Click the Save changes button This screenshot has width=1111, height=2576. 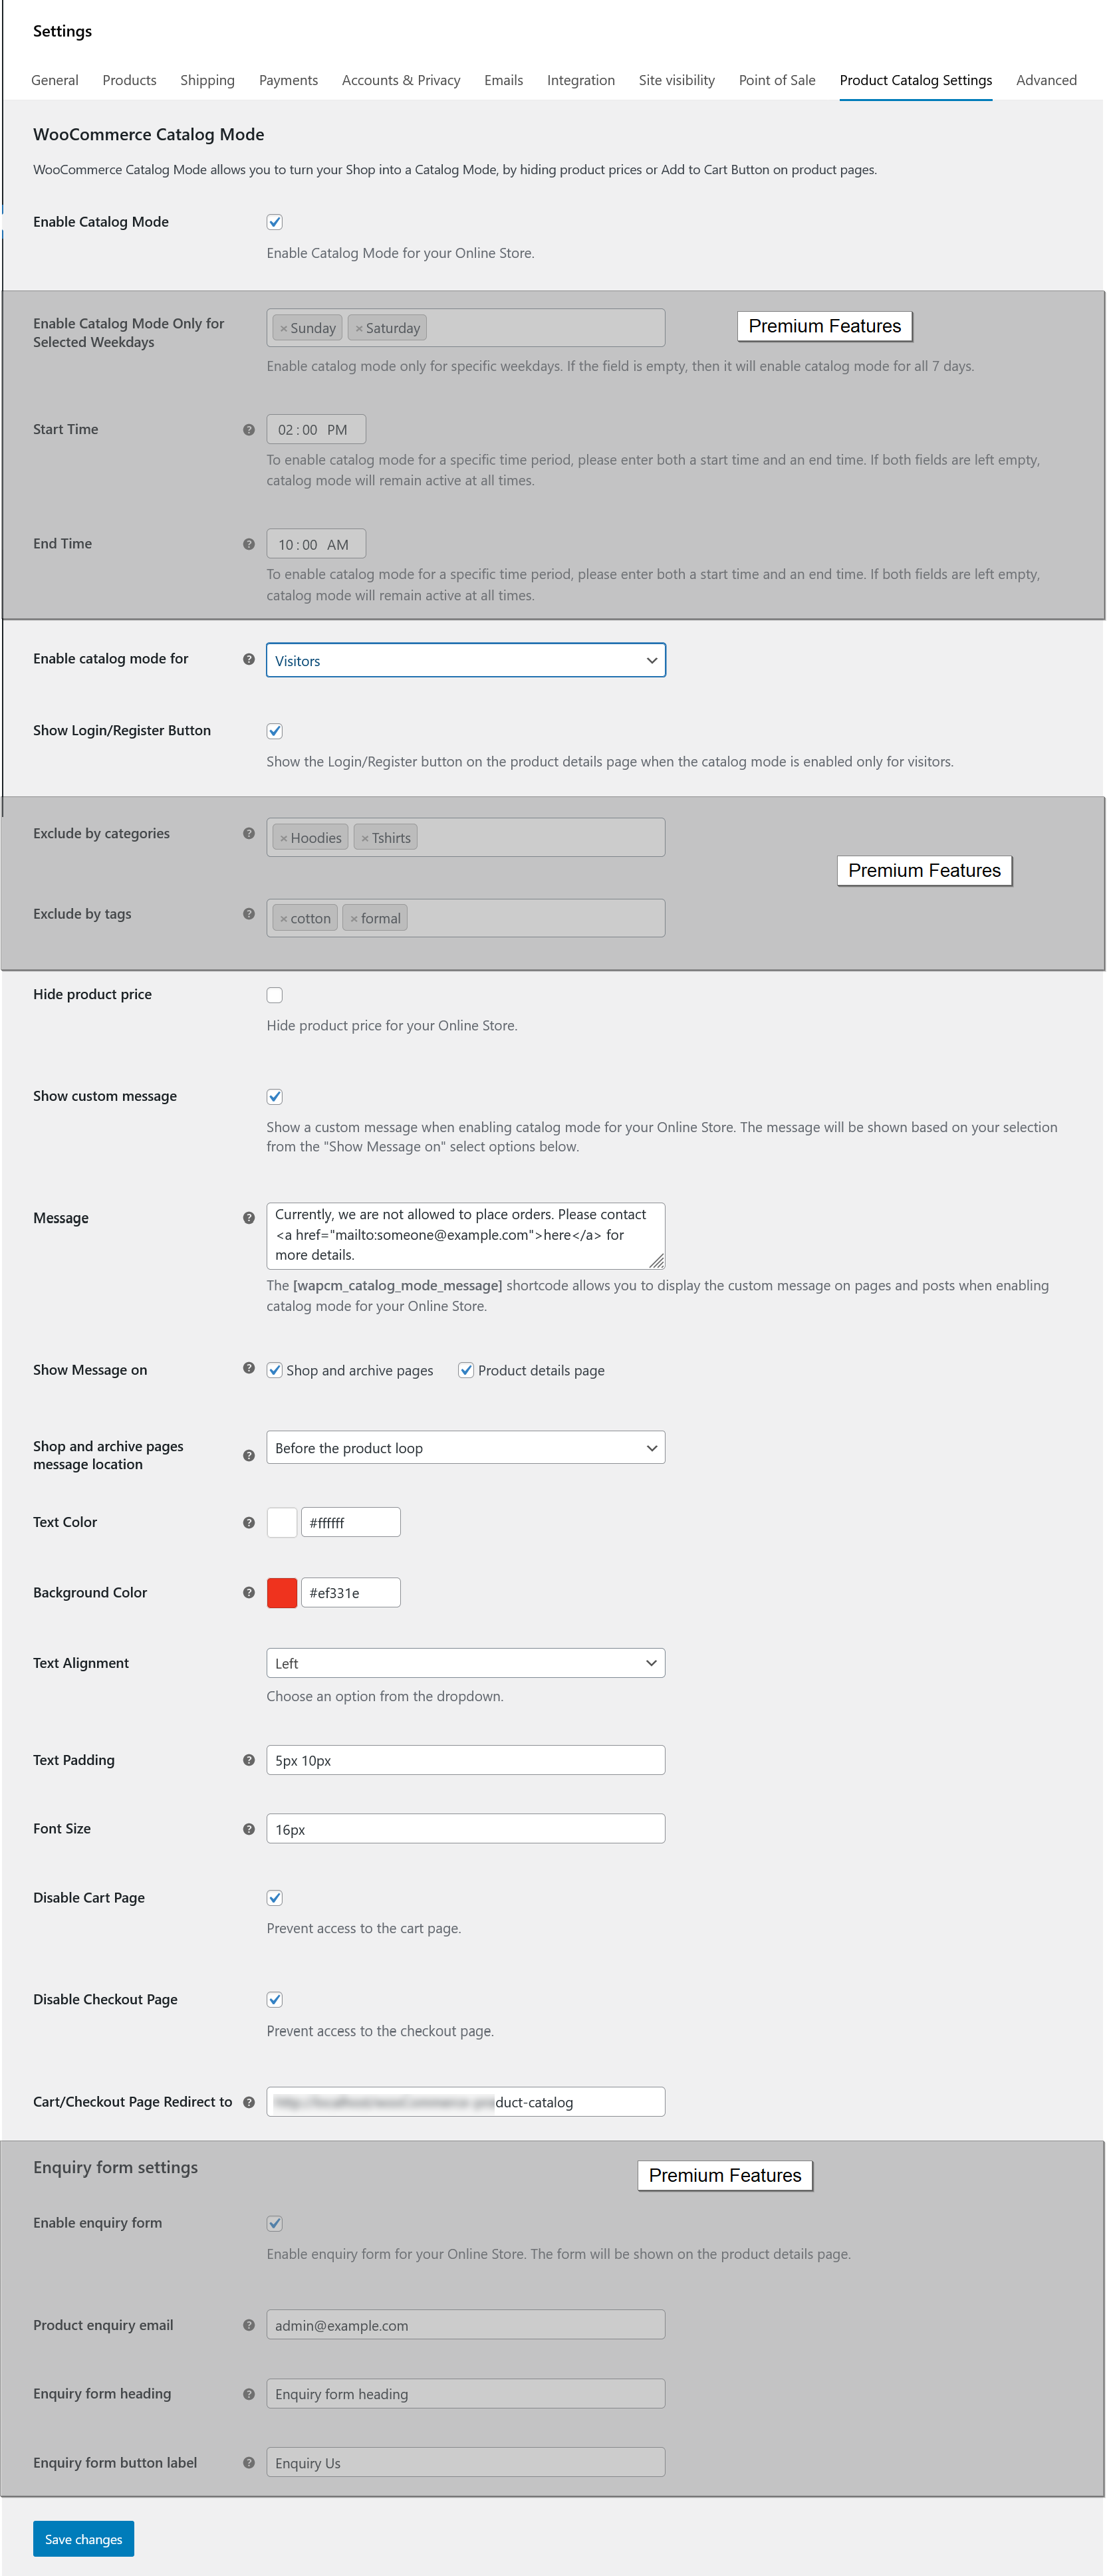[x=83, y=2539]
